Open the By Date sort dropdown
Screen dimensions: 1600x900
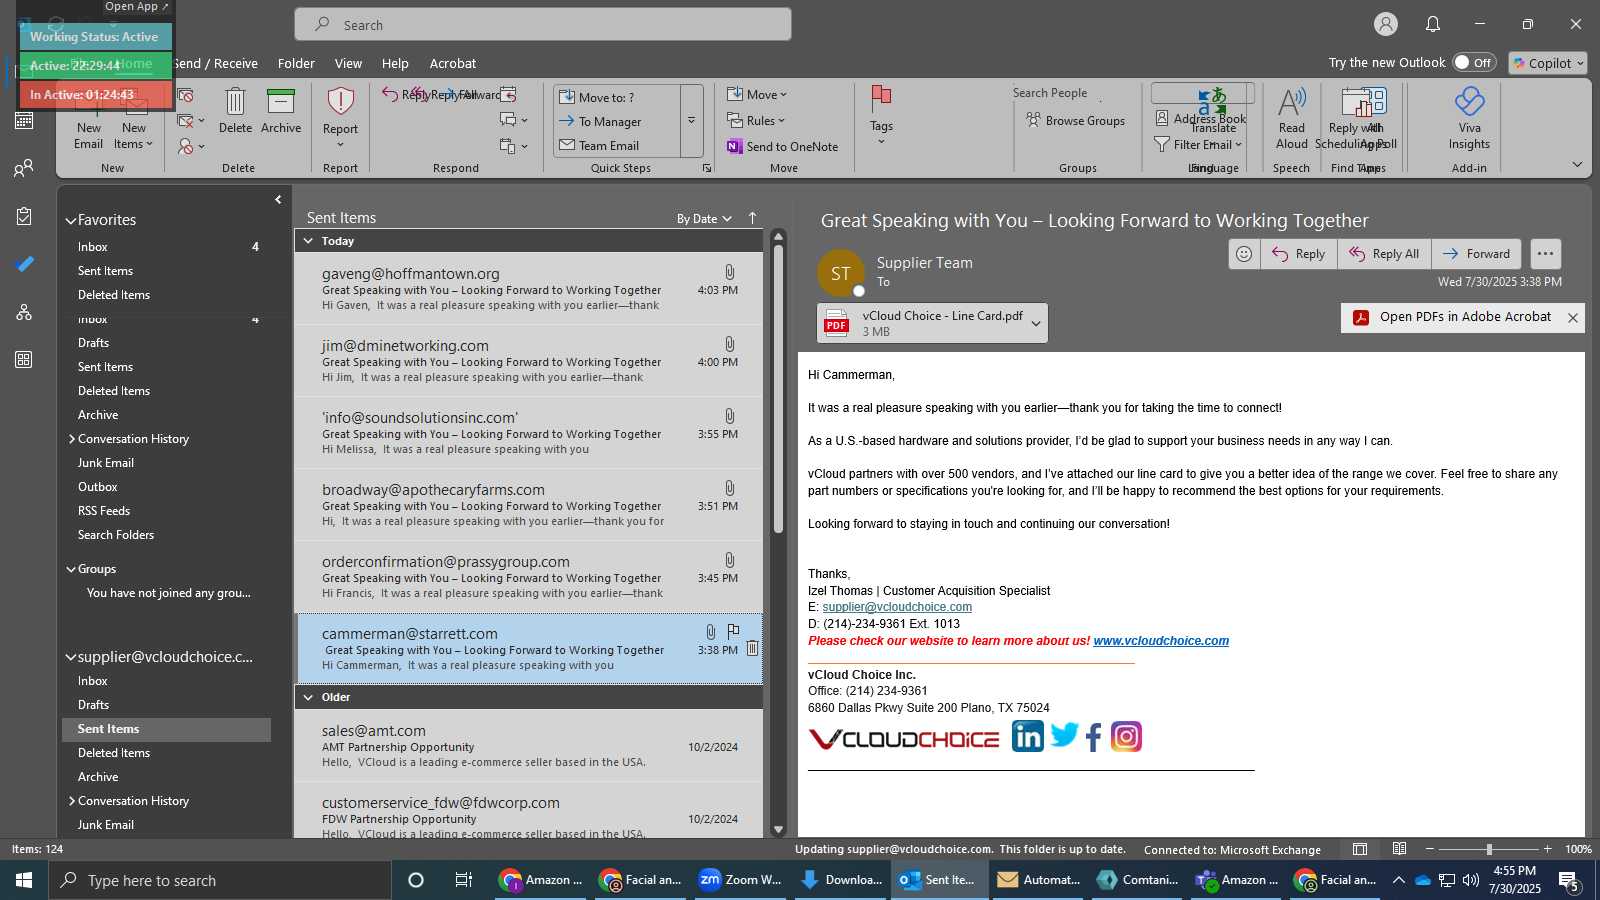tap(704, 219)
